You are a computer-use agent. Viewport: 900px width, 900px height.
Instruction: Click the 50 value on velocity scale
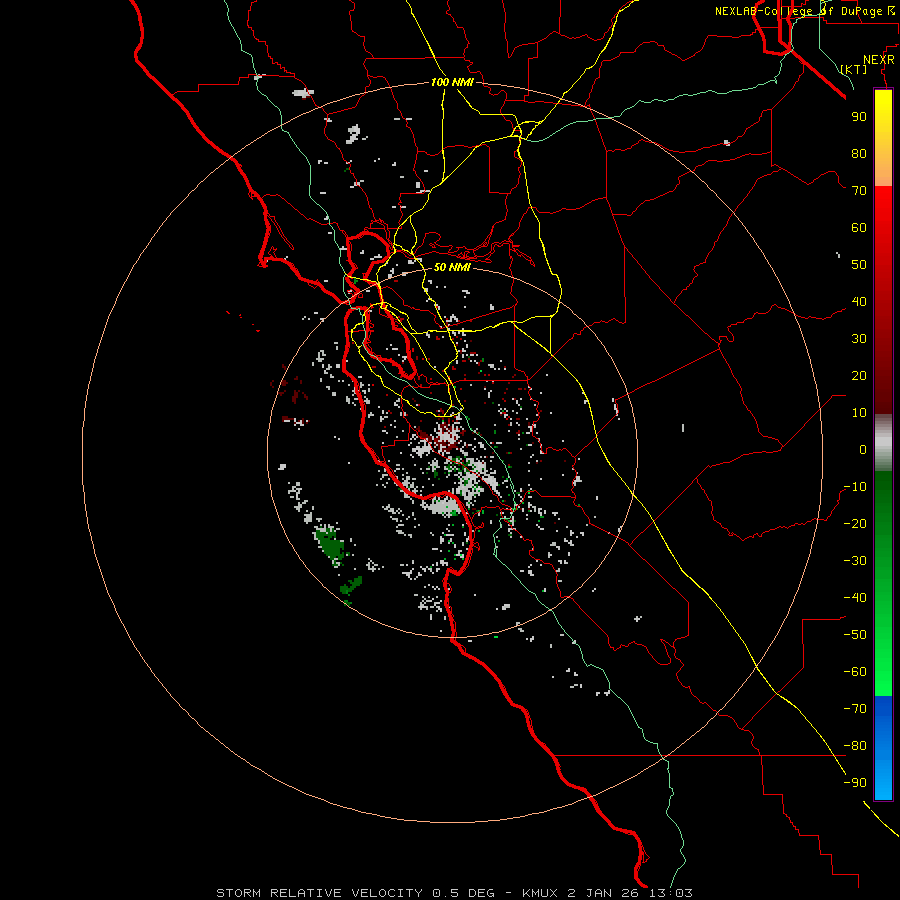(x=859, y=265)
